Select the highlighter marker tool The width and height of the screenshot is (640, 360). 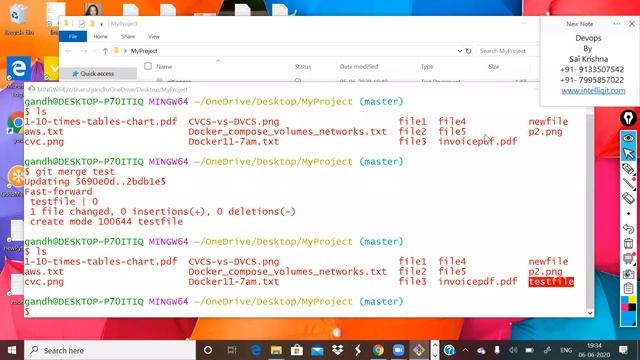click(628, 169)
